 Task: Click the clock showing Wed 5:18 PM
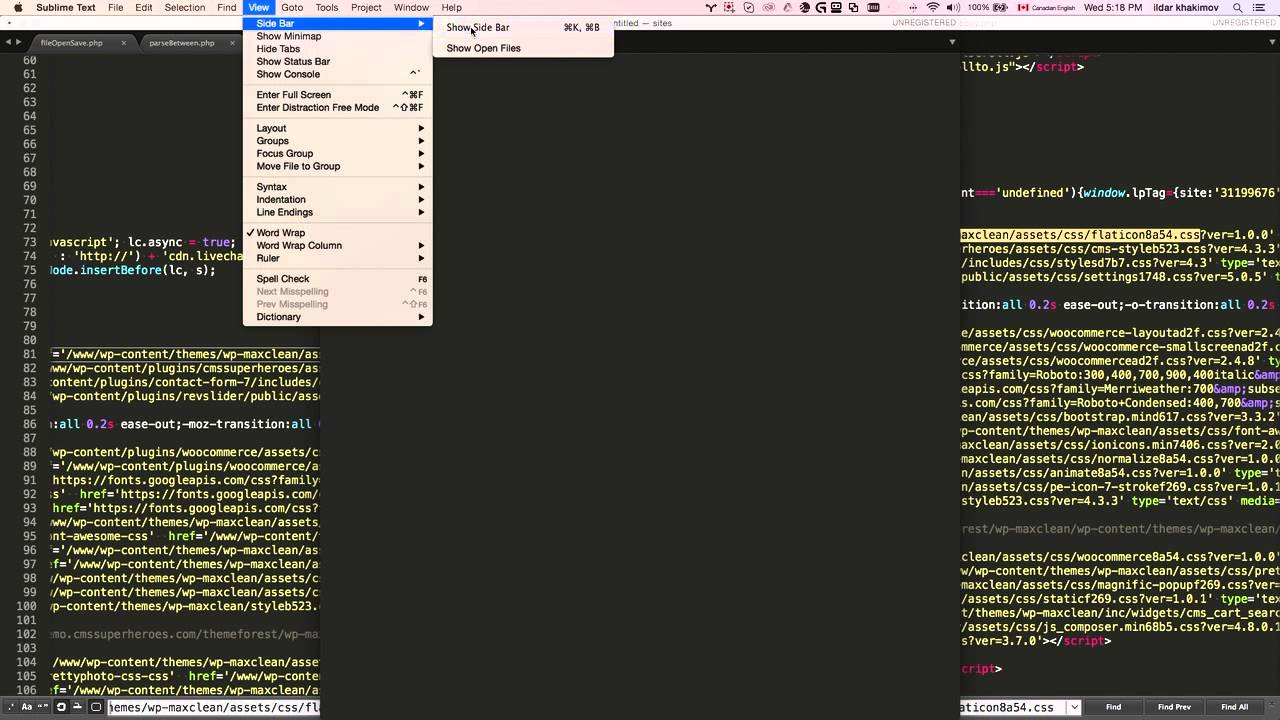[x=1113, y=7]
